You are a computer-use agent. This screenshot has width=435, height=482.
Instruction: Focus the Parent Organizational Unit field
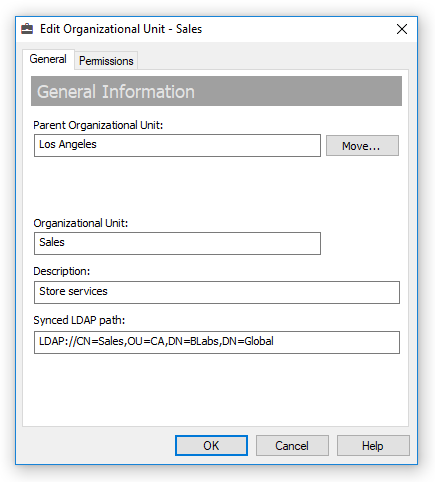177,145
